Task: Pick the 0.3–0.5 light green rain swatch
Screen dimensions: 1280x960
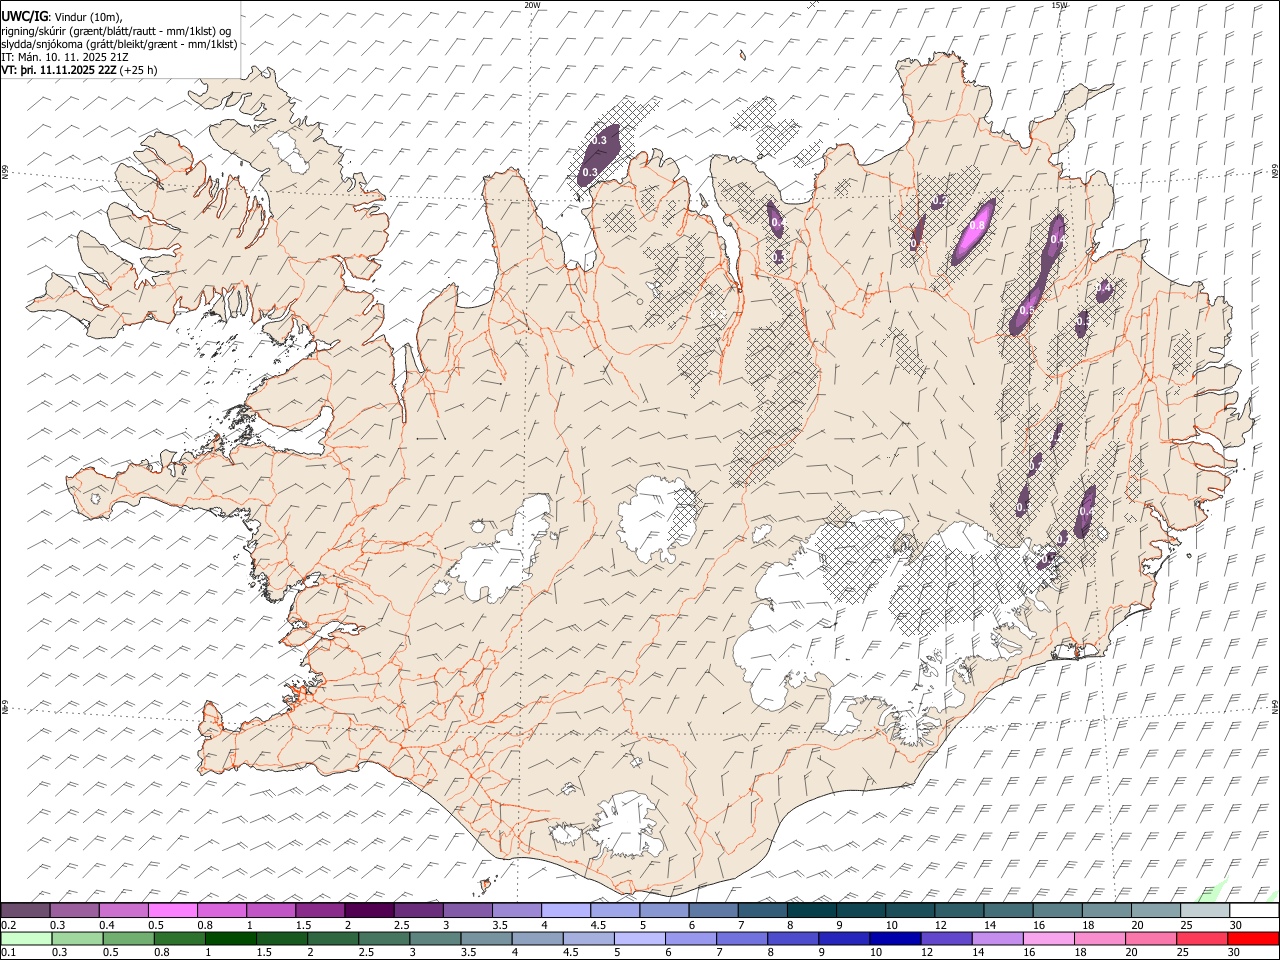Action: 78,938
